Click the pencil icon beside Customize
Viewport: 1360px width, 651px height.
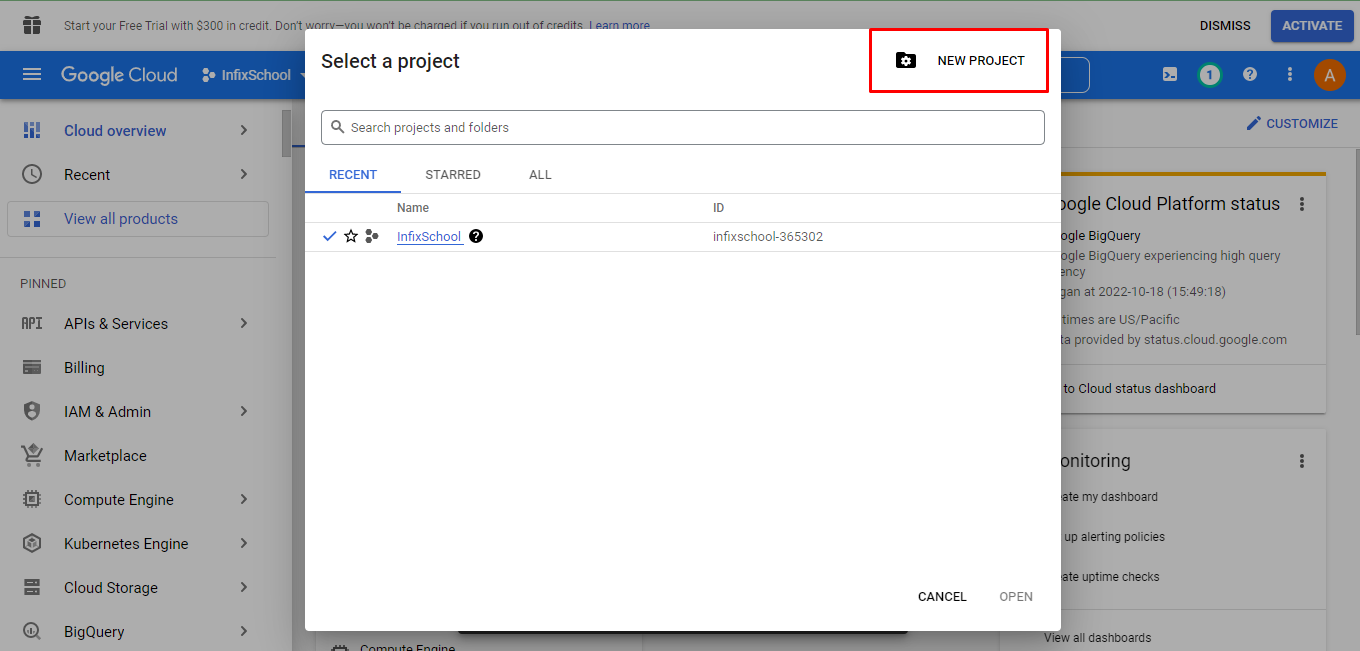click(x=1254, y=123)
